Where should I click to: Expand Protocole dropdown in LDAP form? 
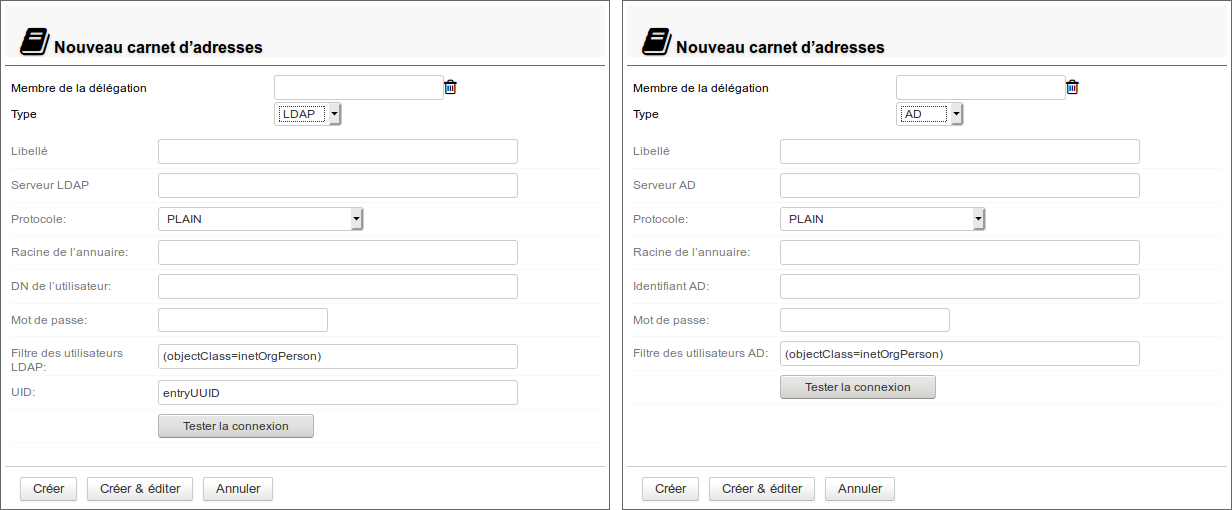tap(260, 219)
